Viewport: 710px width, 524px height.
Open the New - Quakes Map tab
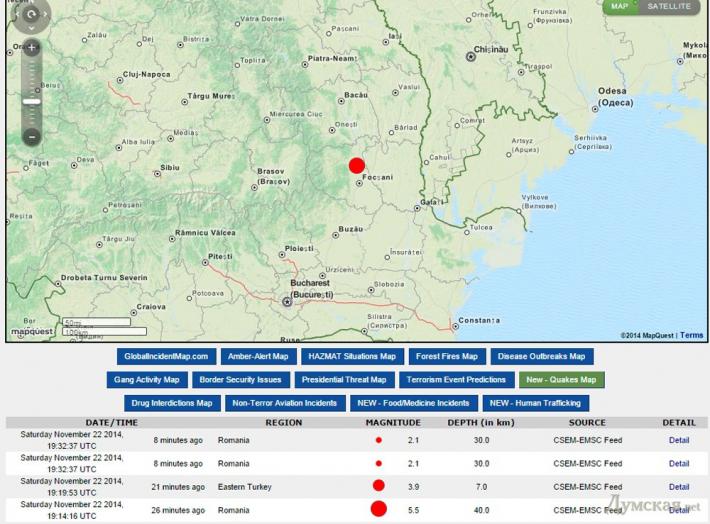tap(561, 380)
